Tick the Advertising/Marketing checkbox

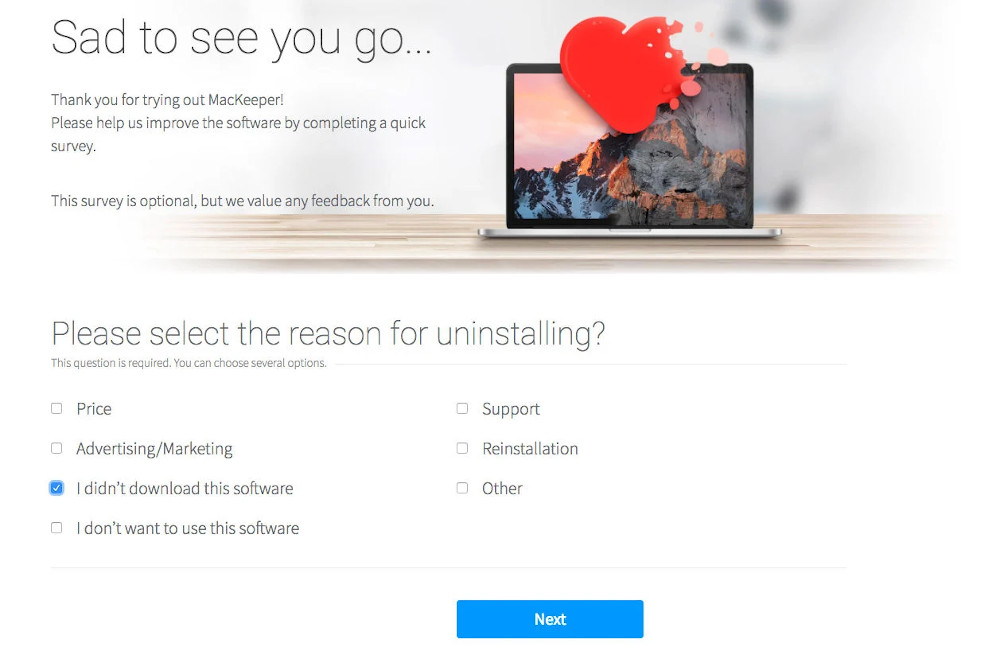tap(57, 448)
